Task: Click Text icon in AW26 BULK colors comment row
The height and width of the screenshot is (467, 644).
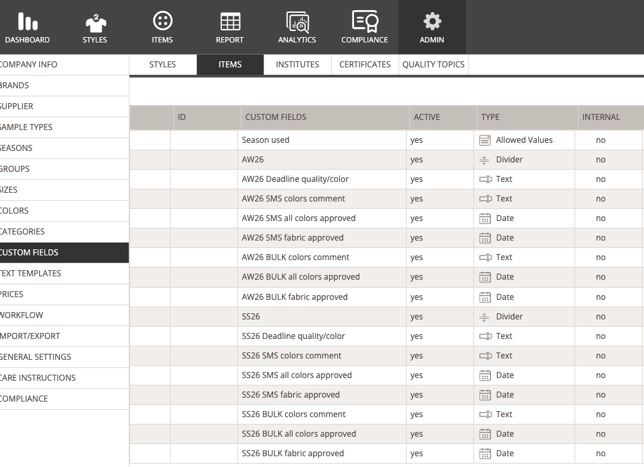Action: (x=485, y=258)
